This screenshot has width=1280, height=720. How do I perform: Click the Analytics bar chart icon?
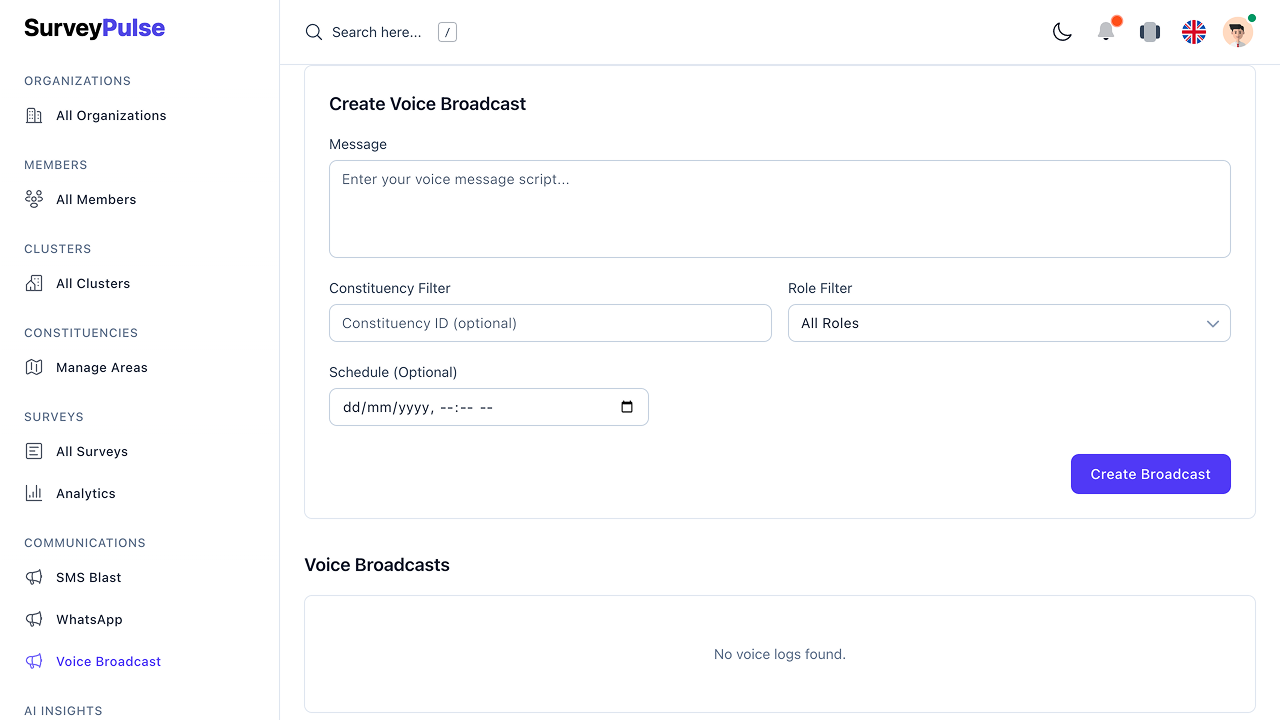[34, 494]
